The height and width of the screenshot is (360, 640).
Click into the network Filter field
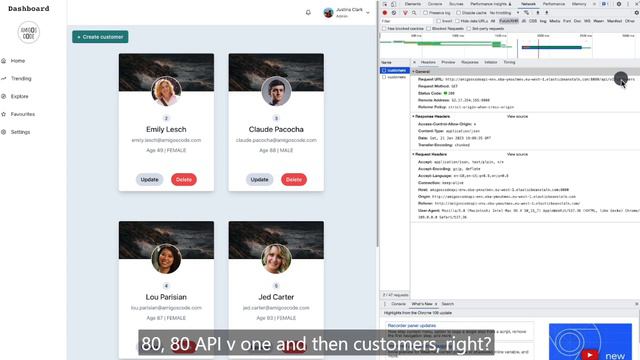pyautogui.click(x=407, y=21)
